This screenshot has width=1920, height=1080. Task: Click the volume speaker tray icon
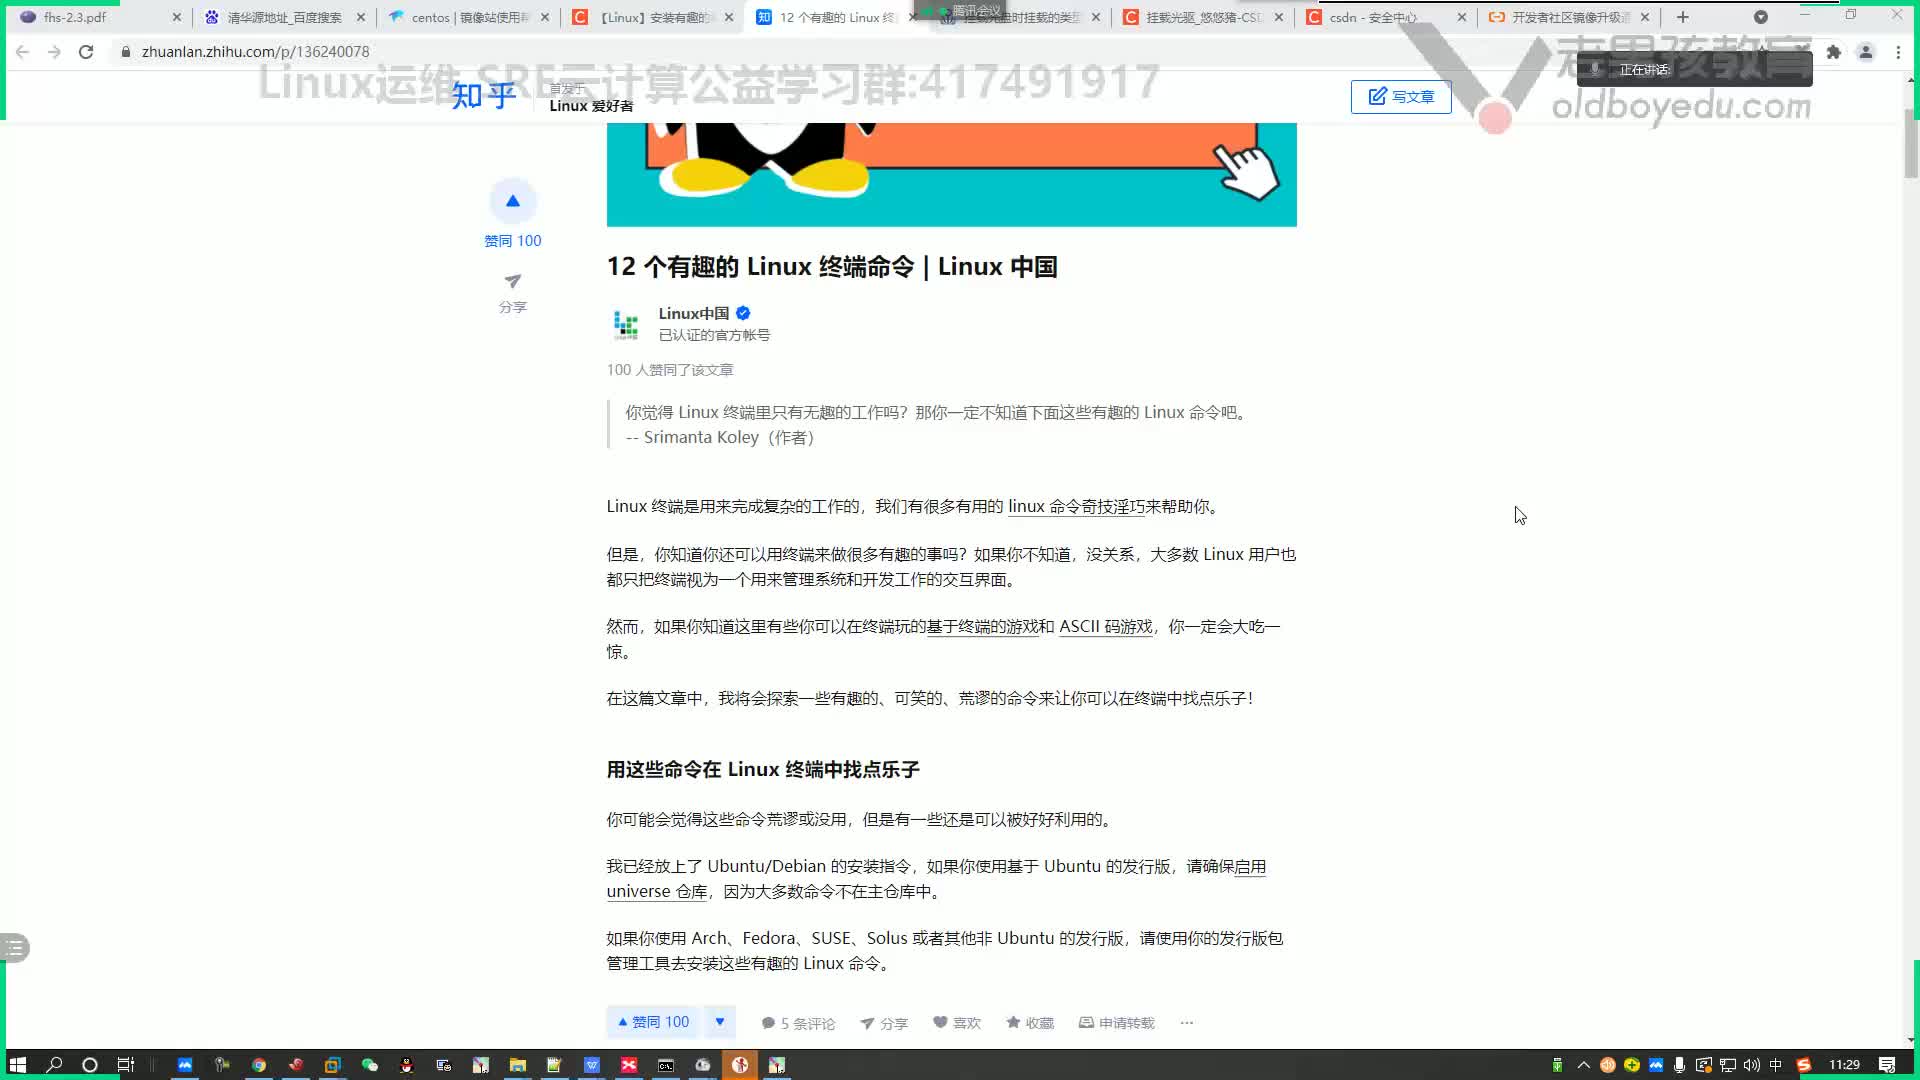pos(1752,1065)
